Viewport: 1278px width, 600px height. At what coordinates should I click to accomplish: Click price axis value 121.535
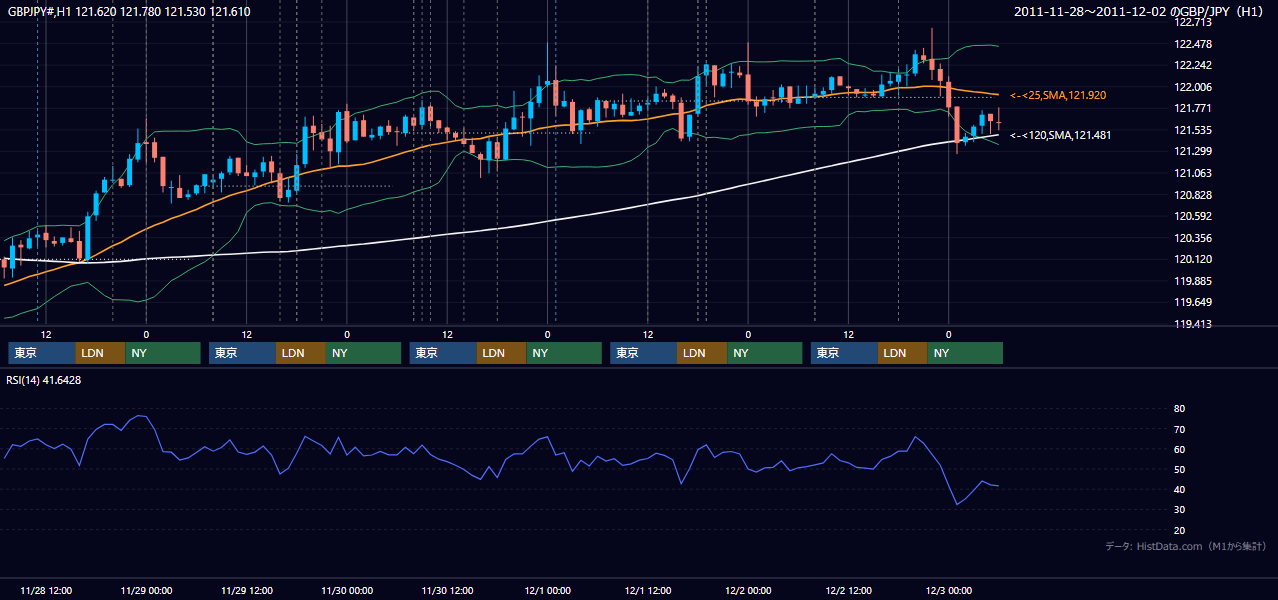coord(1192,130)
